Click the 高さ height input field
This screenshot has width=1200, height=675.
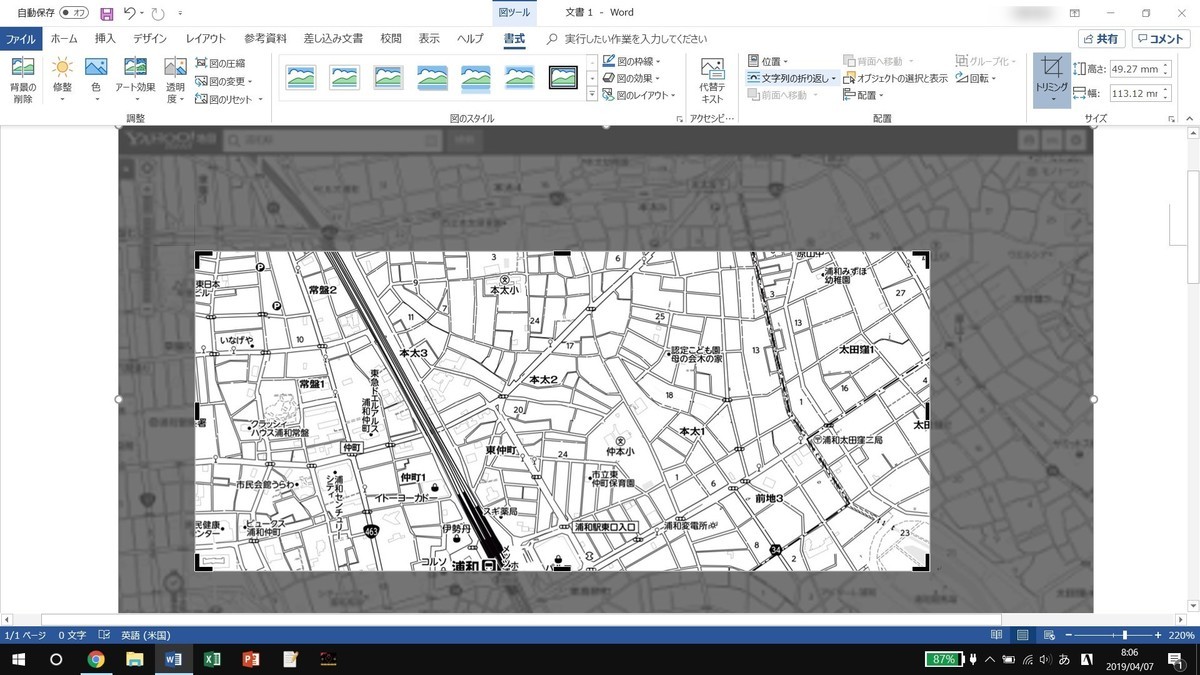pyautogui.click(x=1140, y=69)
